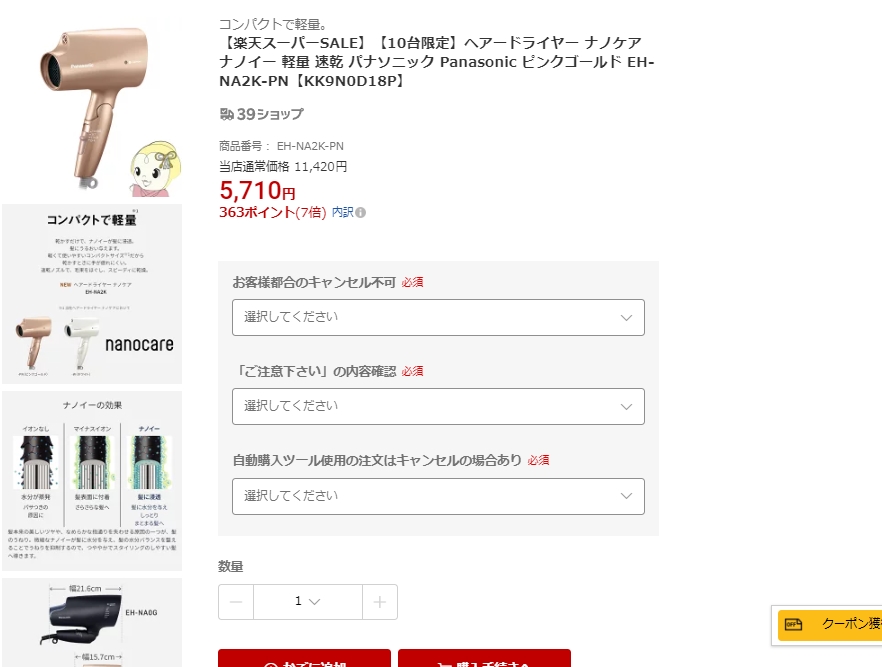The height and width of the screenshot is (667, 882).
Task: Click the かごに追加 red button
Action: coord(304,658)
